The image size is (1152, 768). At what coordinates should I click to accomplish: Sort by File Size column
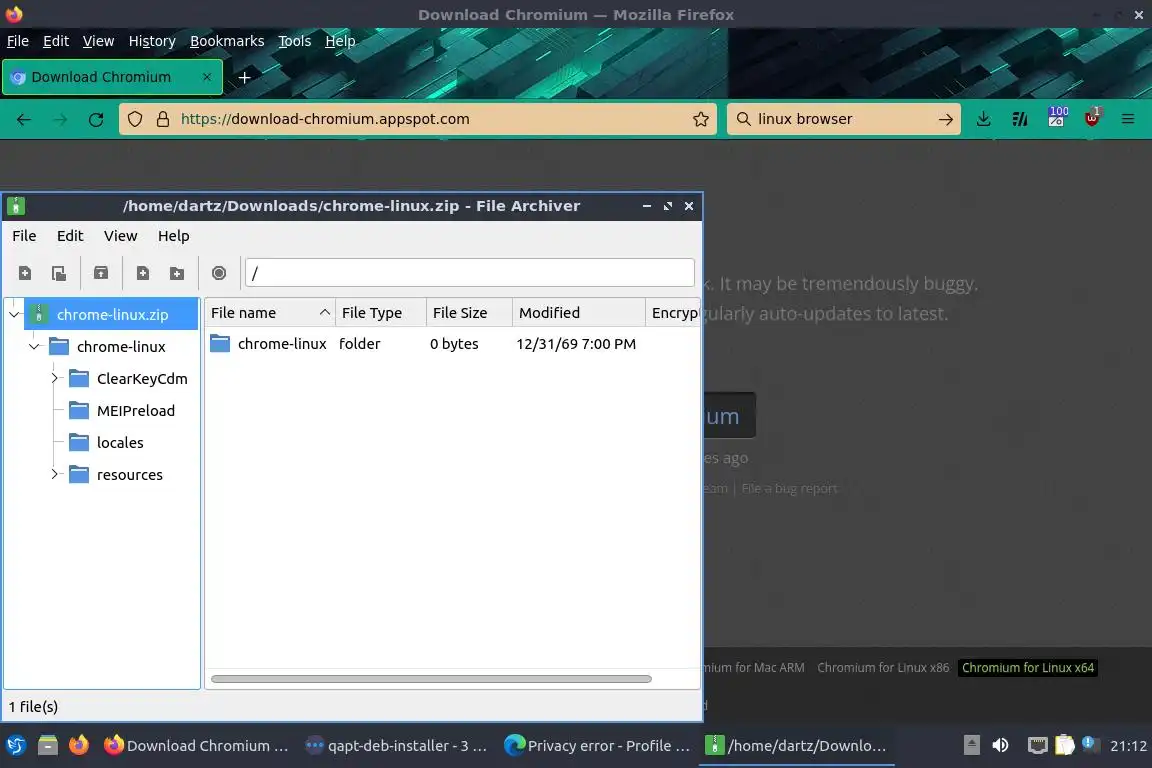469,313
